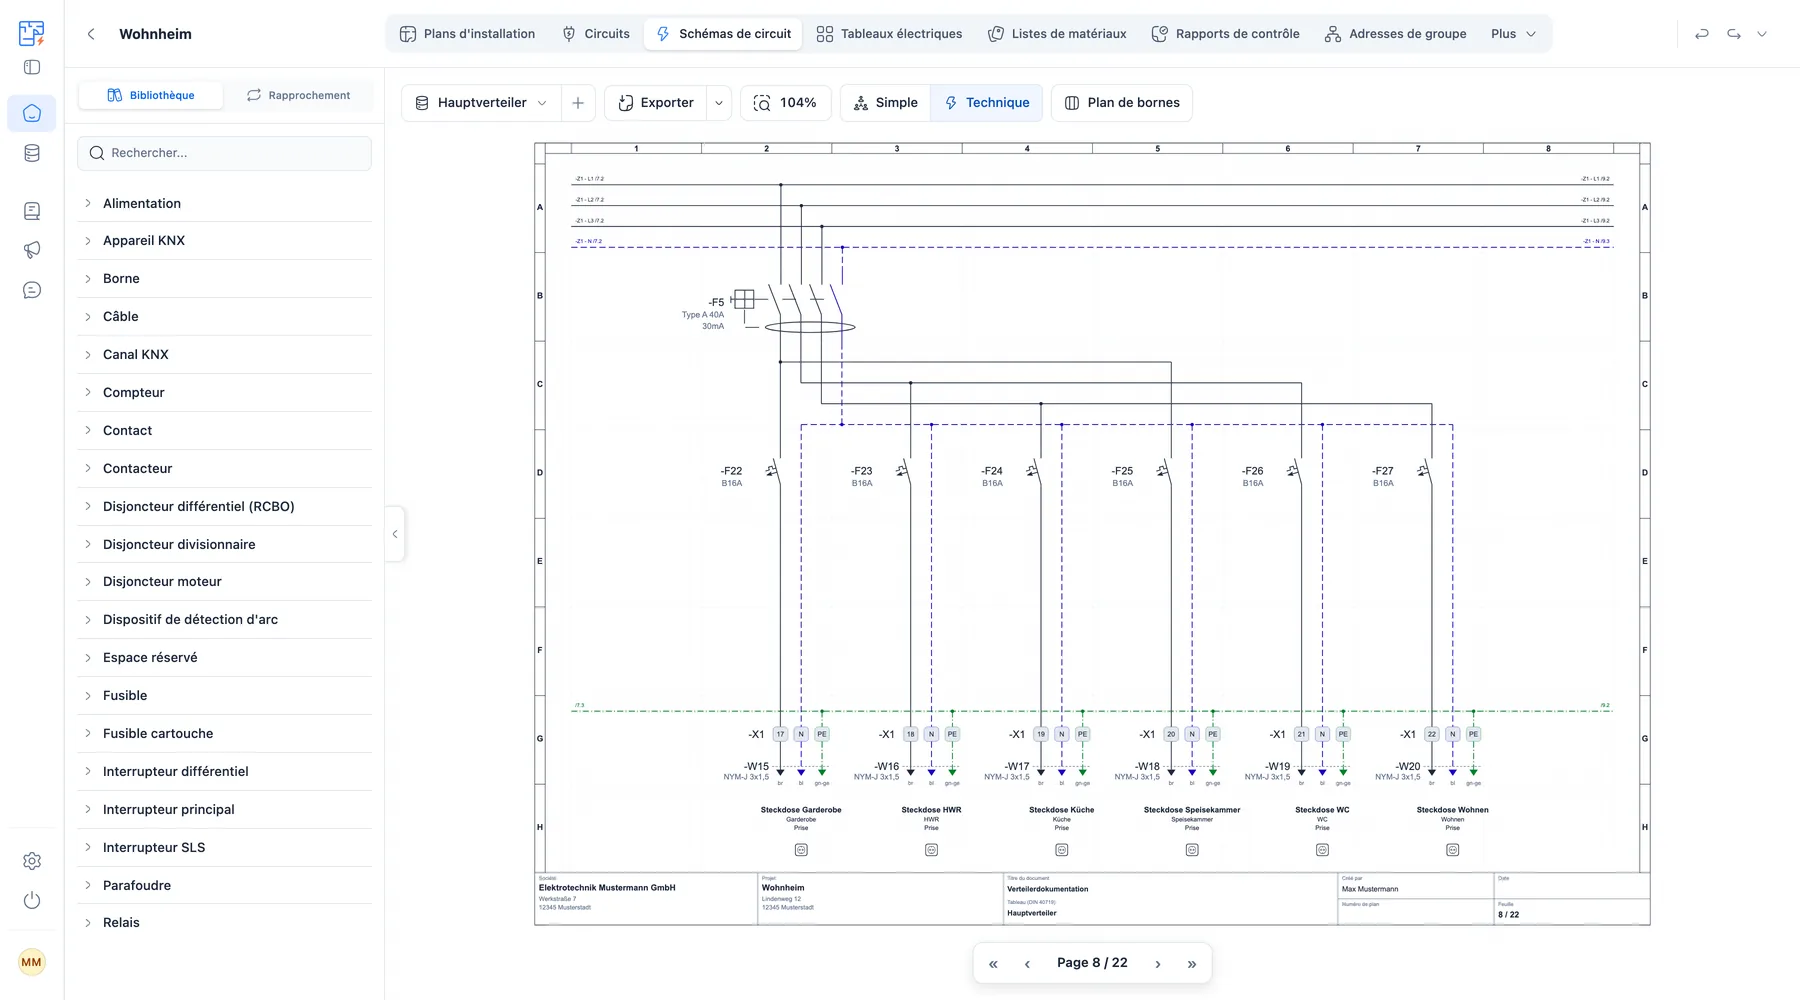Image resolution: width=1800 pixels, height=1000 pixels.
Task: Open the home projects icon
Action: point(32,113)
